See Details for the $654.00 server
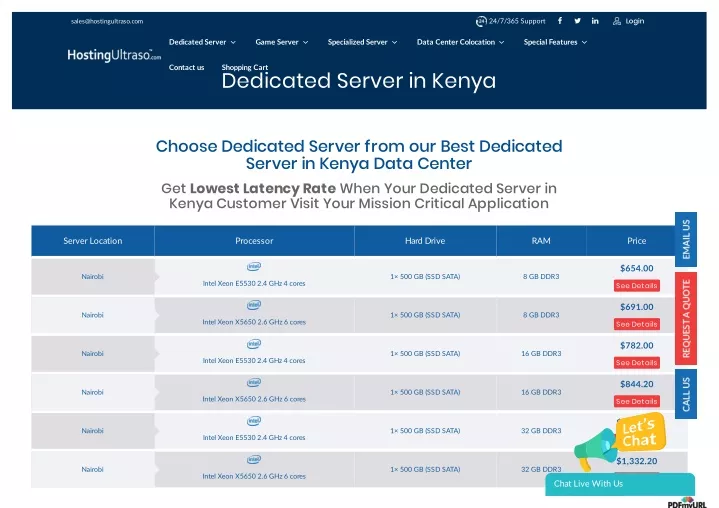This screenshot has height=508, width=719. pyautogui.click(x=637, y=286)
